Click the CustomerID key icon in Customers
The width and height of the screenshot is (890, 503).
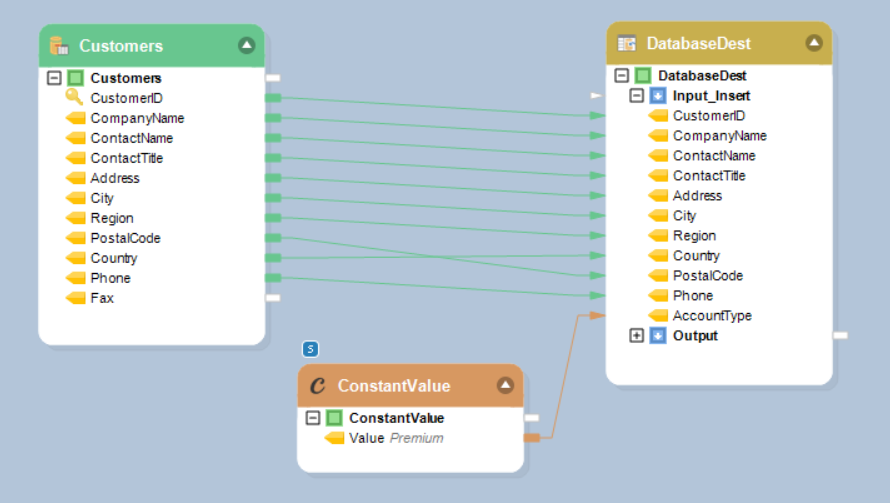[x=74, y=97]
